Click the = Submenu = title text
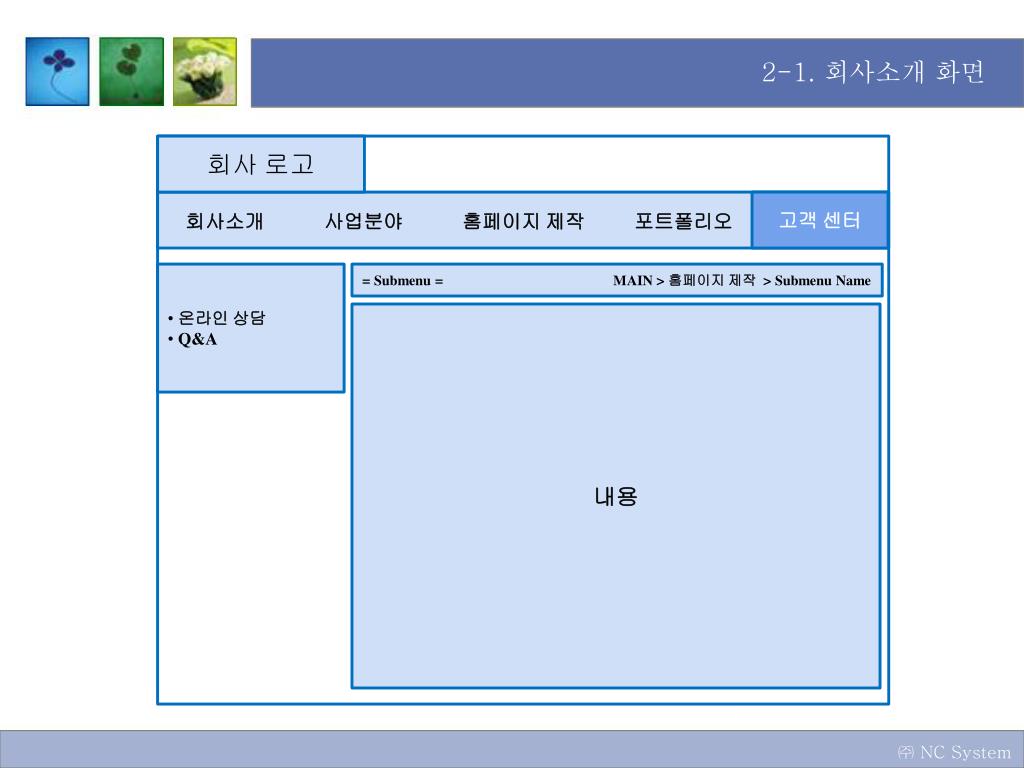 pyautogui.click(x=402, y=281)
